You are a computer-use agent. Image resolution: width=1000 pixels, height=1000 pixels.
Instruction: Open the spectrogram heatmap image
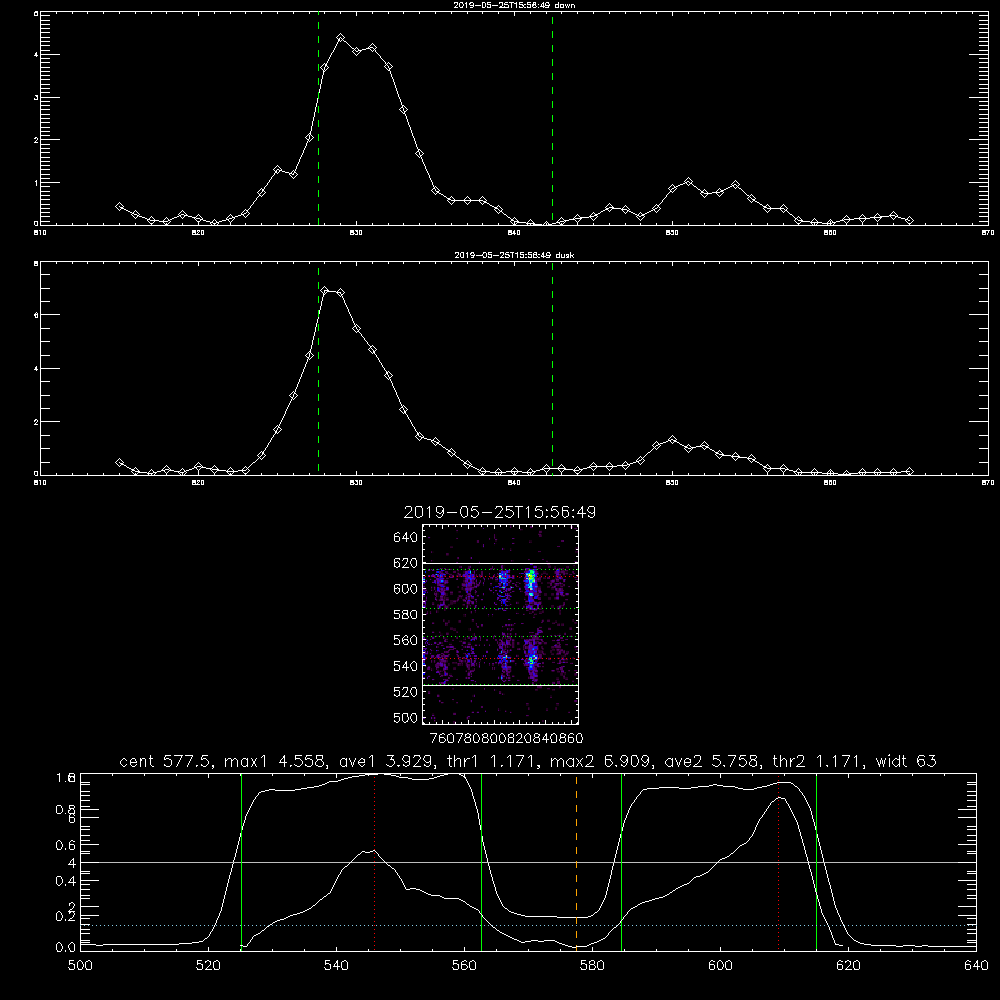coord(500,624)
